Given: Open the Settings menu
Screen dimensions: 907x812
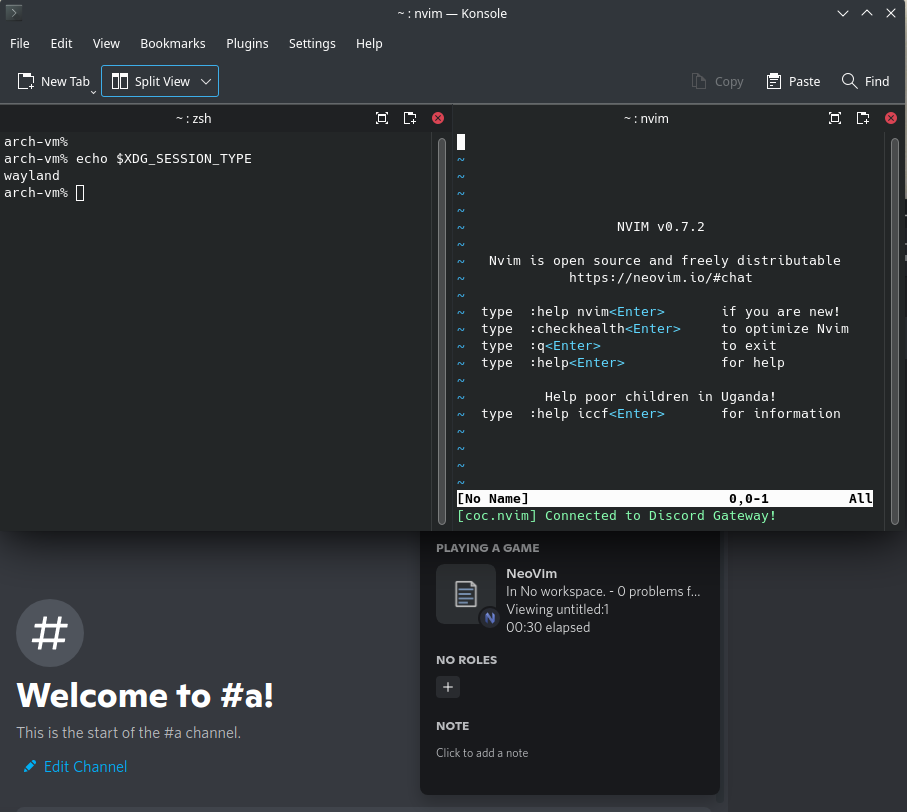Looking at the screenshot, I should click(x=312, y=43).
